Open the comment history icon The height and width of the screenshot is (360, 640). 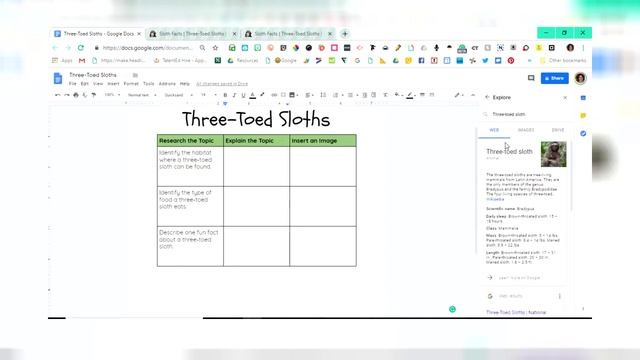531,78
